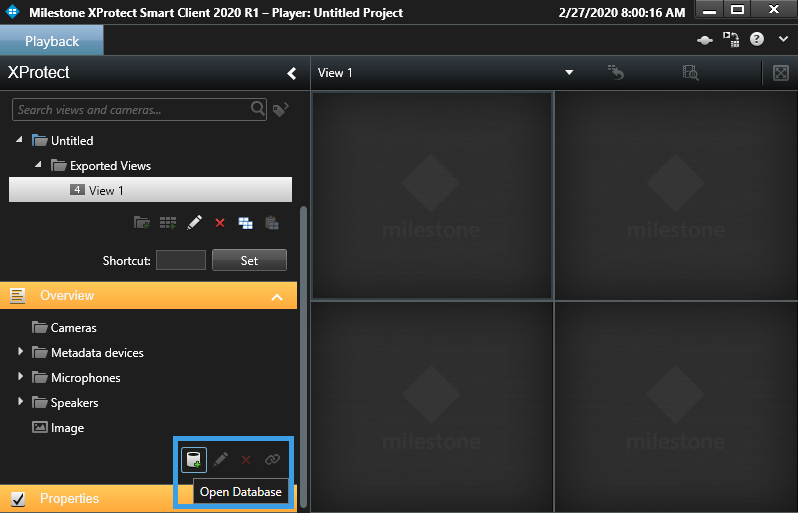Close the Smart Client window

[x=774, y=10]
